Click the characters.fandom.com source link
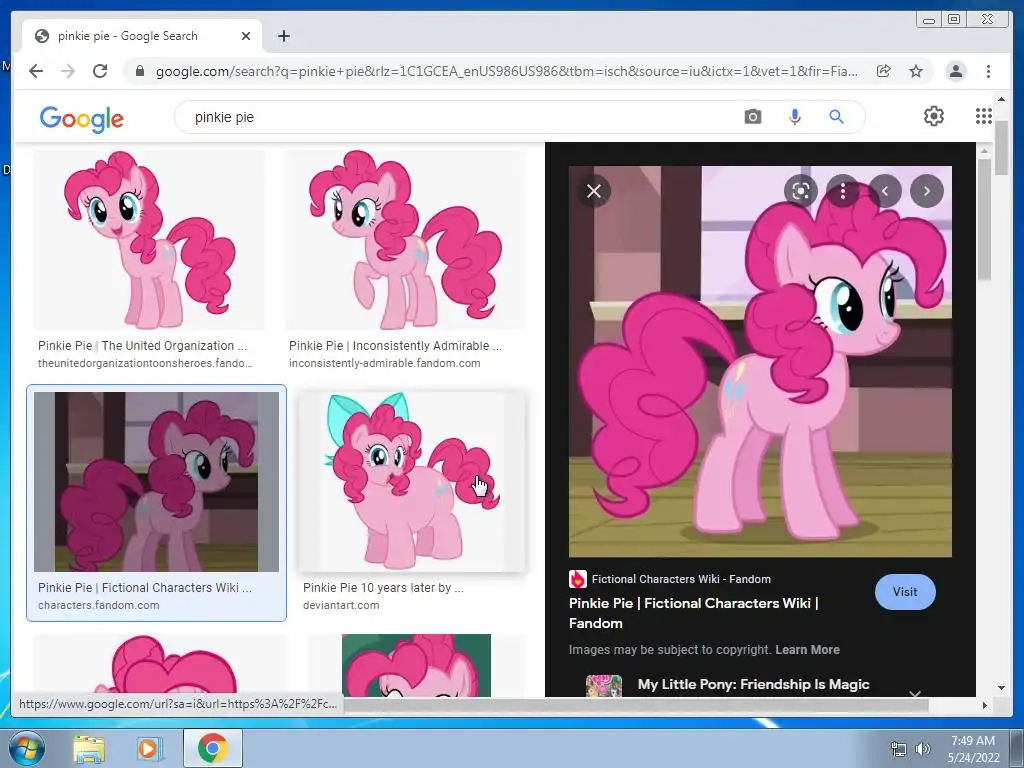The height and width of the screenshot is (768, 1024). click(99, 605)
